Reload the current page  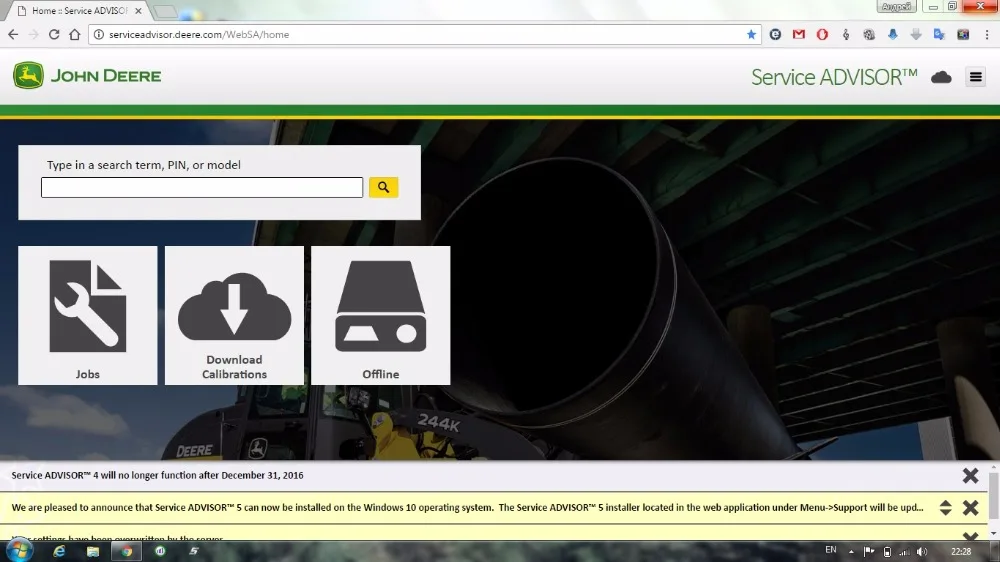[x=54, y=34]
